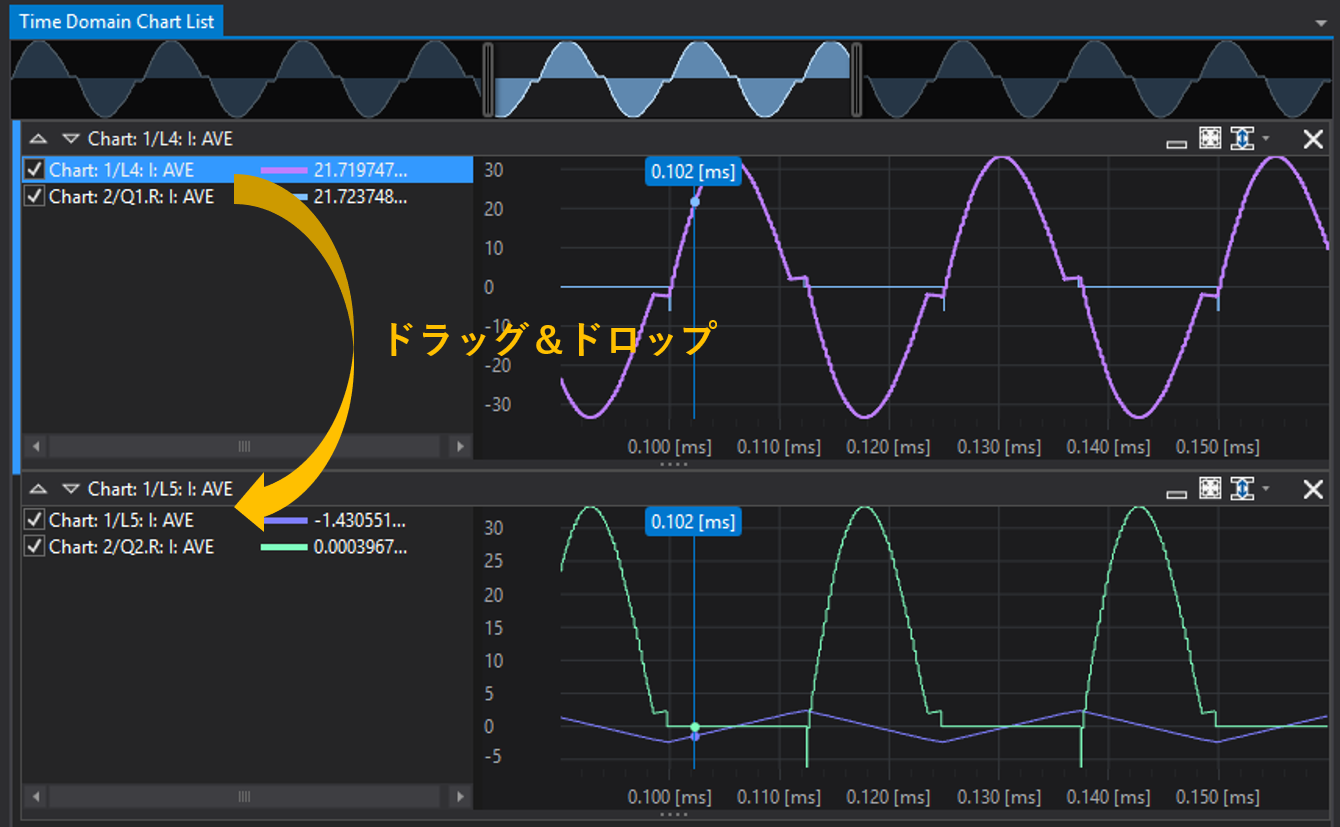1340x827 pixels.
Task: Click the vertical auto-scale icon on the L5 chart
Action: click(1241, 488)
